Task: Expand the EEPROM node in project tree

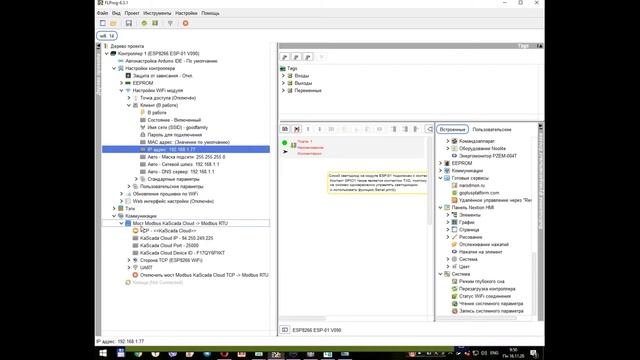Action: (121, 83)
